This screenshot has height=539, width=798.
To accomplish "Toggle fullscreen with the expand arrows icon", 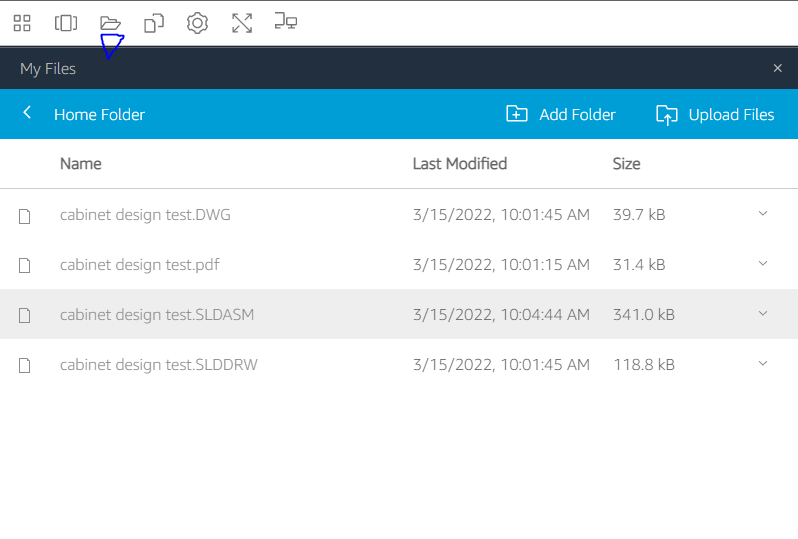I will [x=242, y=23].
